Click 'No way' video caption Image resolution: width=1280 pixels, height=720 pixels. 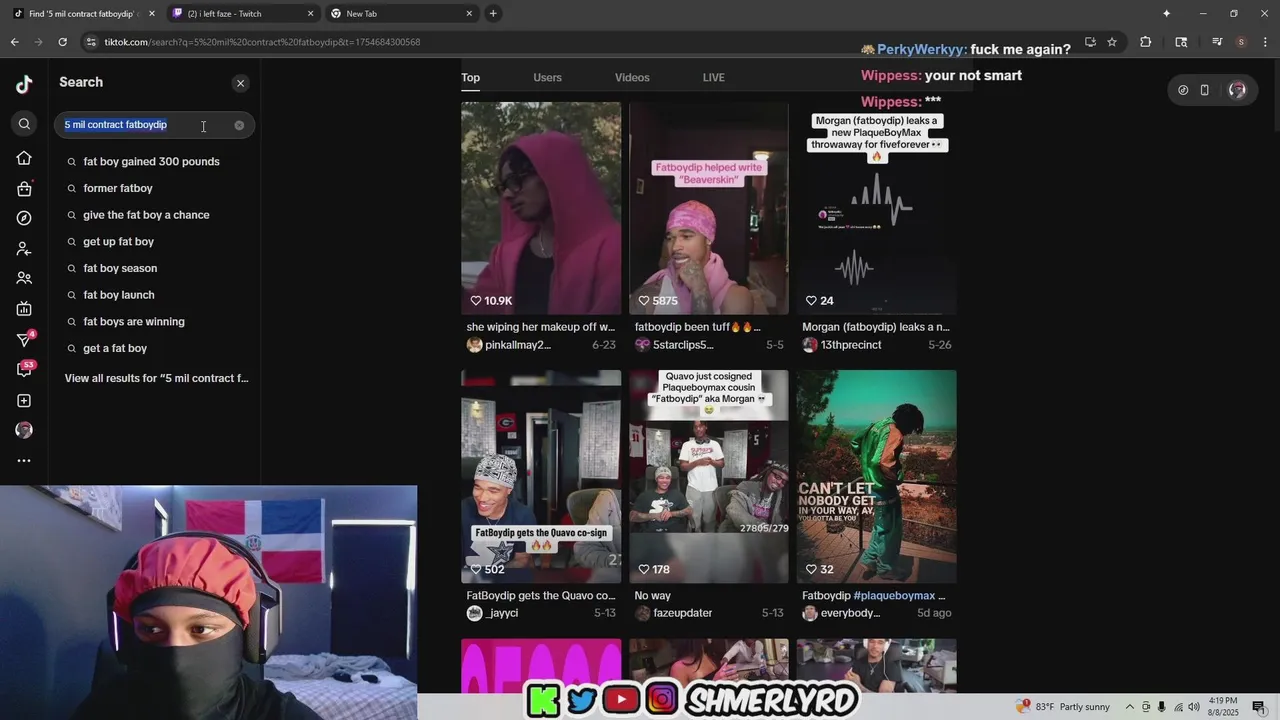click(653, 596)
